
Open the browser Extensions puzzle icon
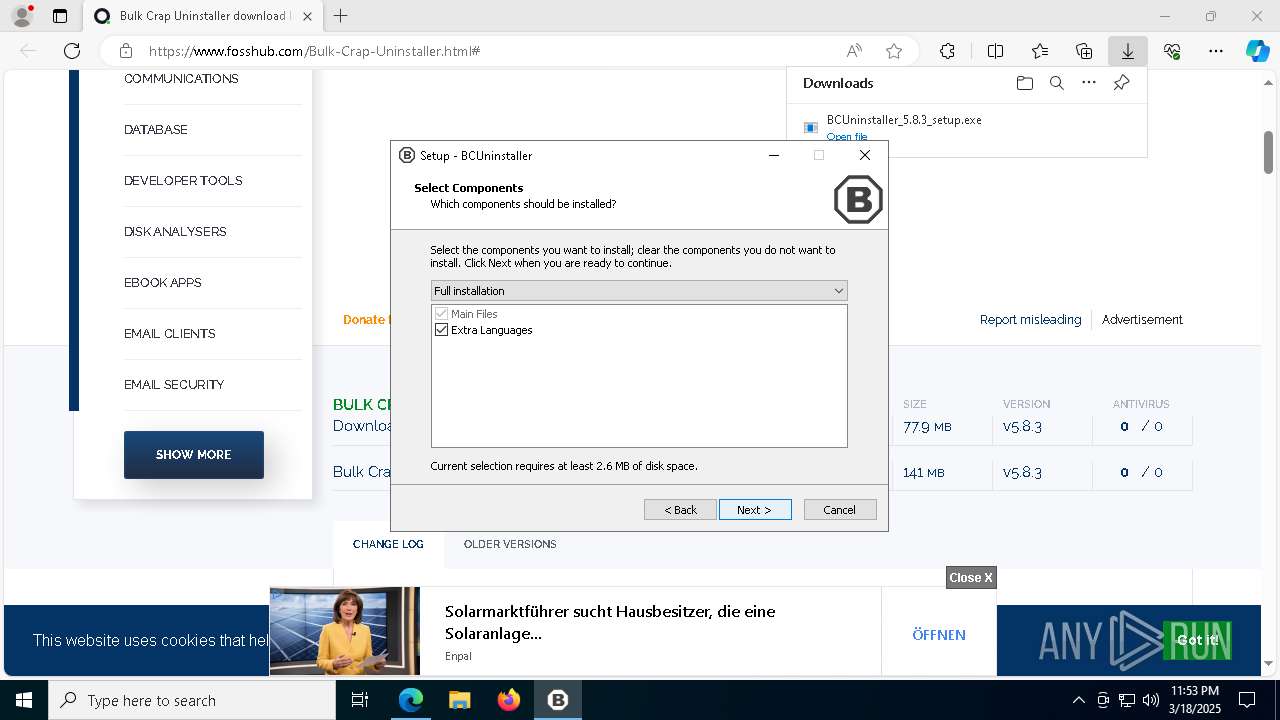(x=947, y=51)
